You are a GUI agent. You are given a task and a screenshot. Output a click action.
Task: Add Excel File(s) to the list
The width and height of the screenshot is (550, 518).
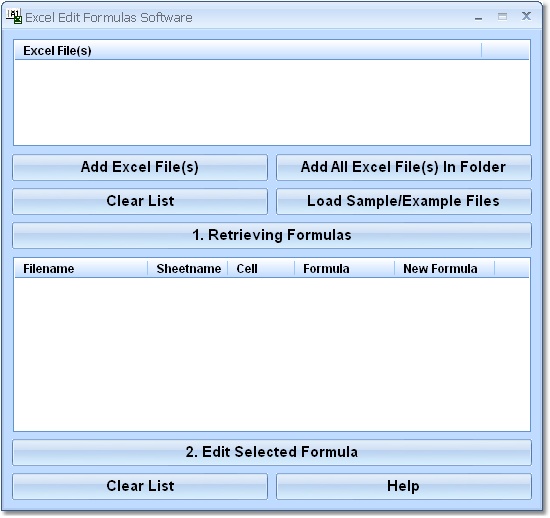click(140, 167)
